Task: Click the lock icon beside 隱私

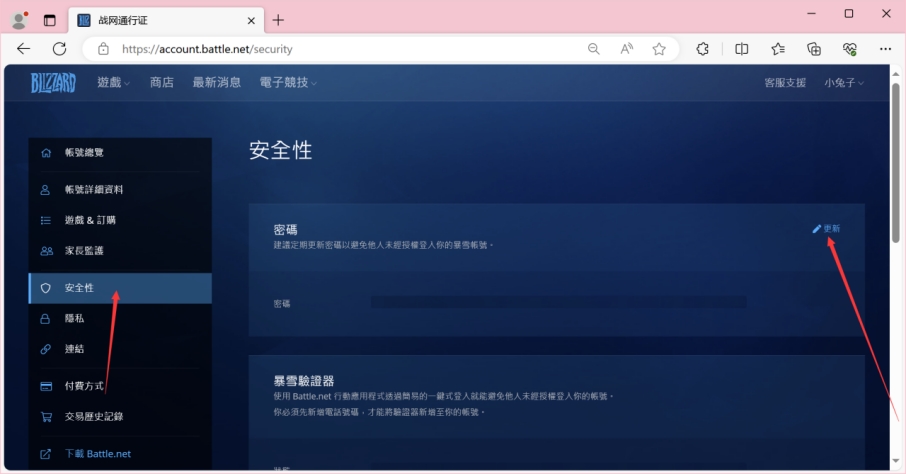Action: point(46,319)
